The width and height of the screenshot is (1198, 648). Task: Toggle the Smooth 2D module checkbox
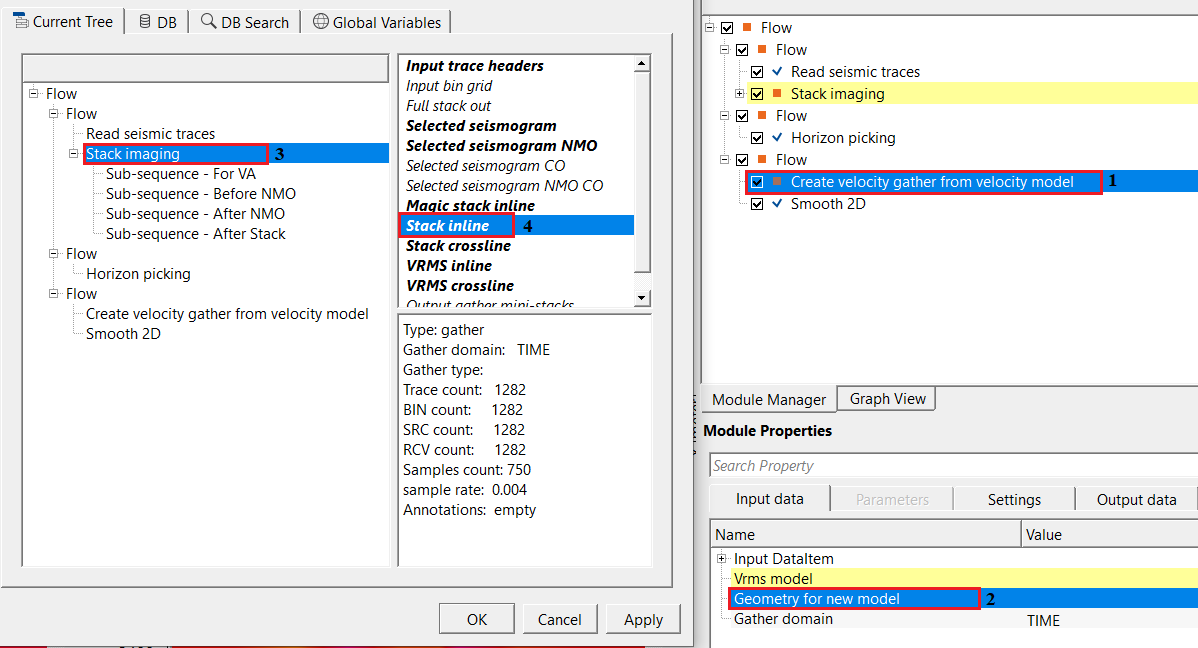point(757,204)
